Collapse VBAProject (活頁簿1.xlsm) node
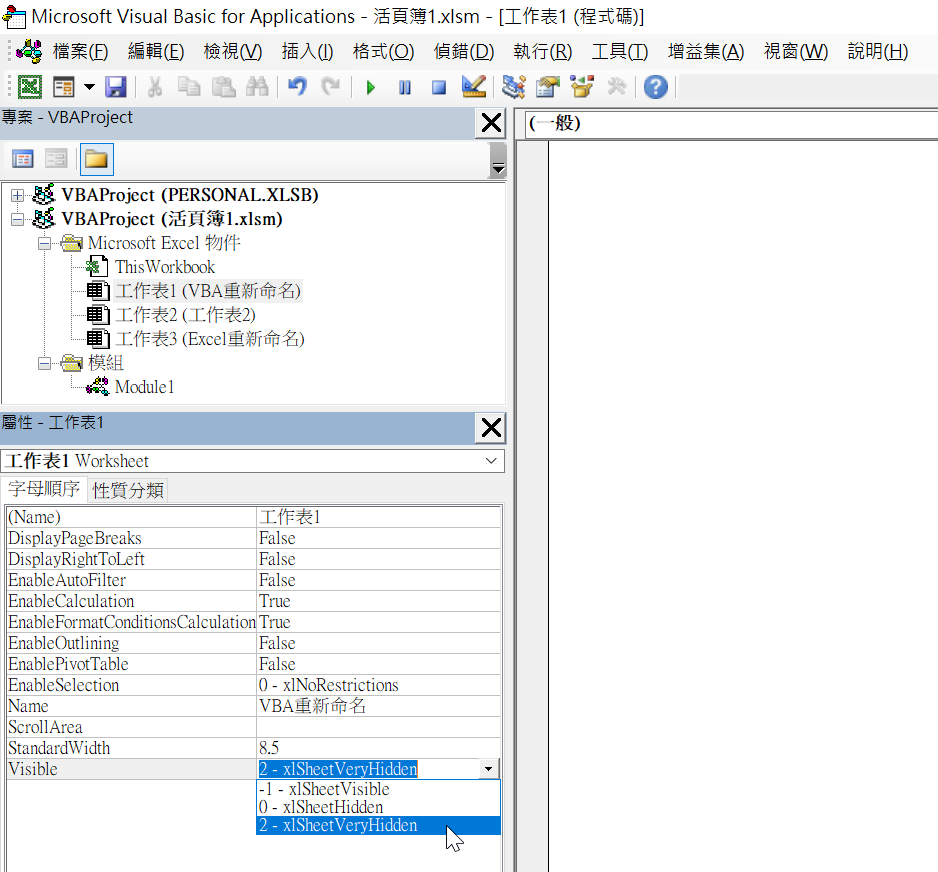 [17, 219]
